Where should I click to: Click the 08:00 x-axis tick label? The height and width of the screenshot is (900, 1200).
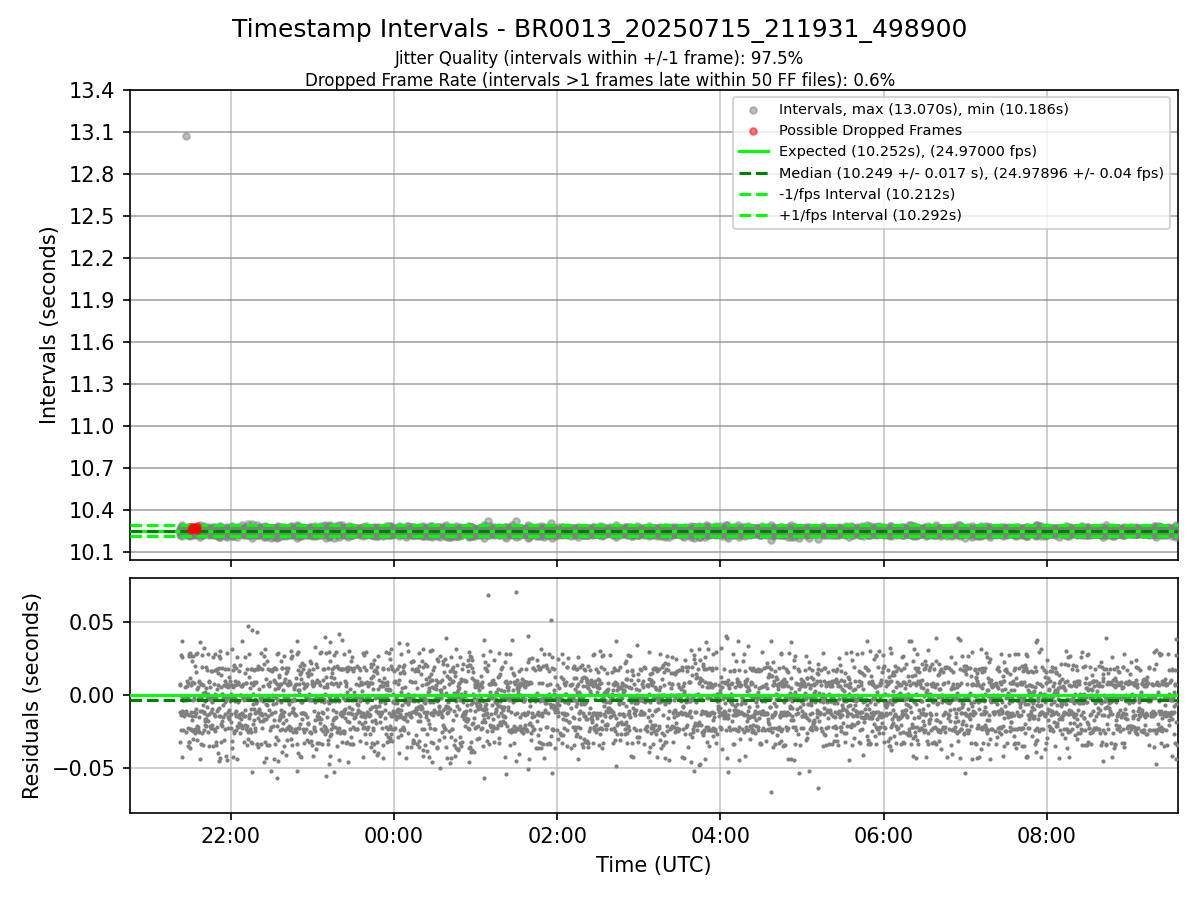(x=1046, y=835)
